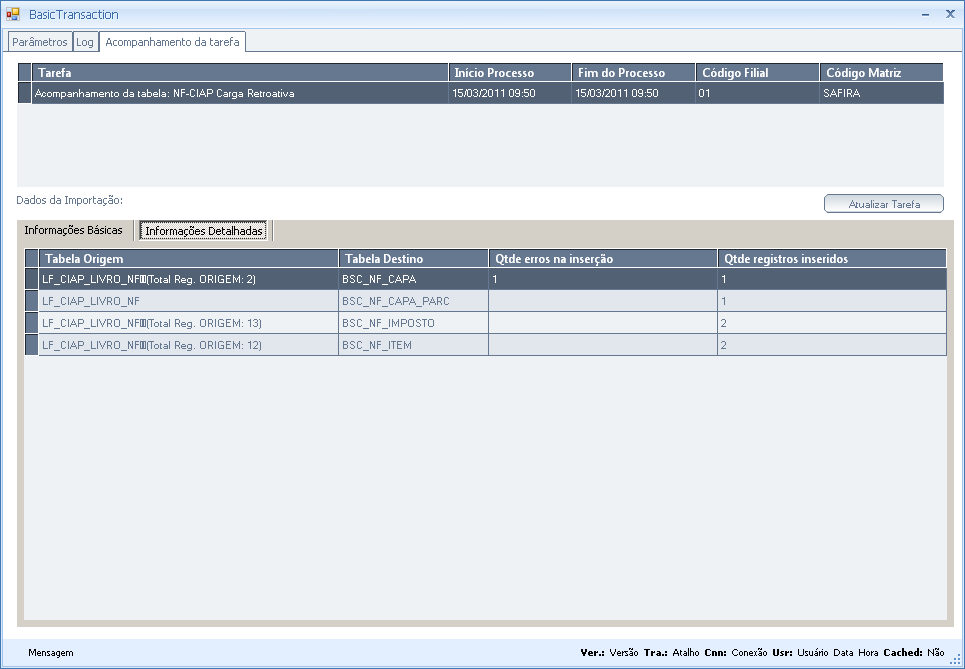This screenshot has width=965, height=669.
Task: Sort by the Tarefa column header
Action: (x=240, y=73)
